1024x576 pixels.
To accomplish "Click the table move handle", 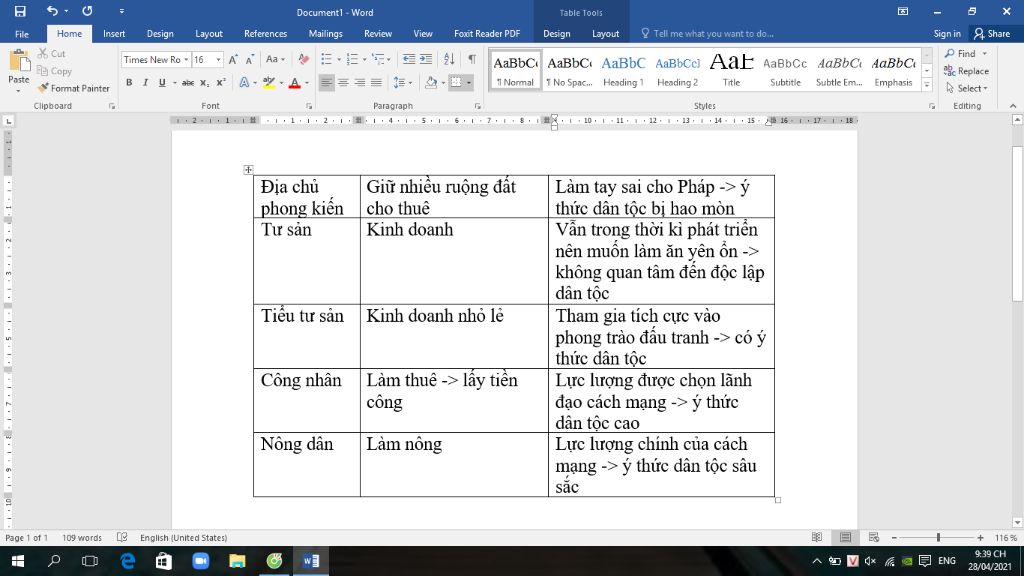I will pos(248,170).
